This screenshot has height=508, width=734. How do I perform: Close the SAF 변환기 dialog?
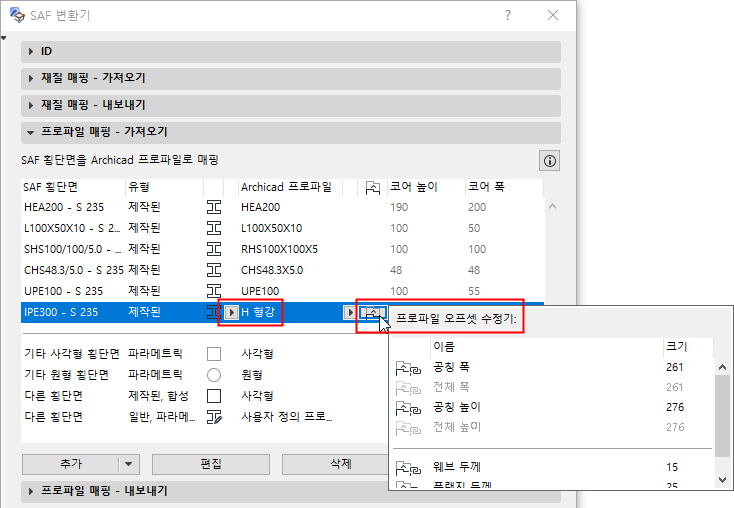coord(553,15)
